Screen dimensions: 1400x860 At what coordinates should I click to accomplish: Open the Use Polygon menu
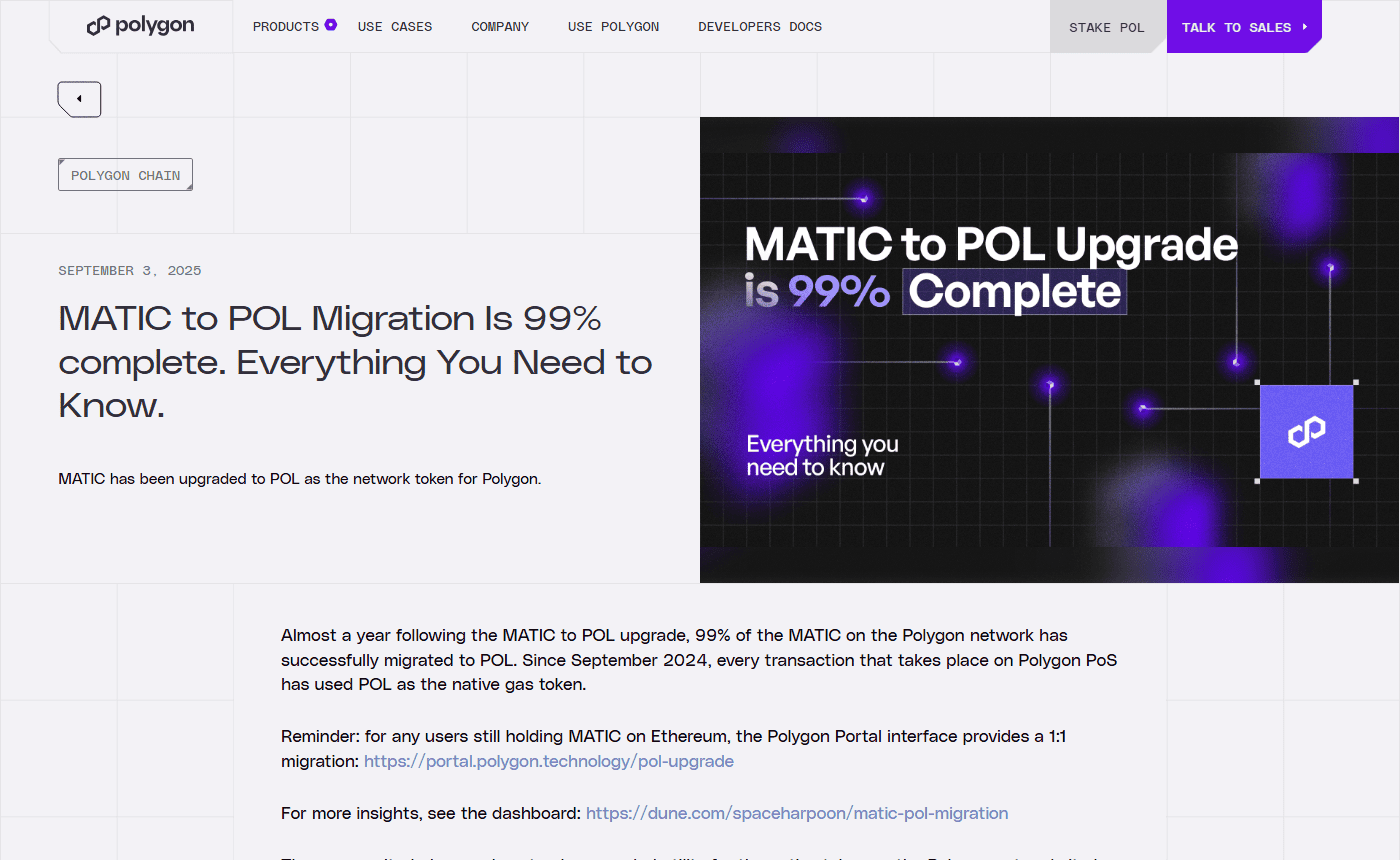pyautogui.click(x=613, y=27)
